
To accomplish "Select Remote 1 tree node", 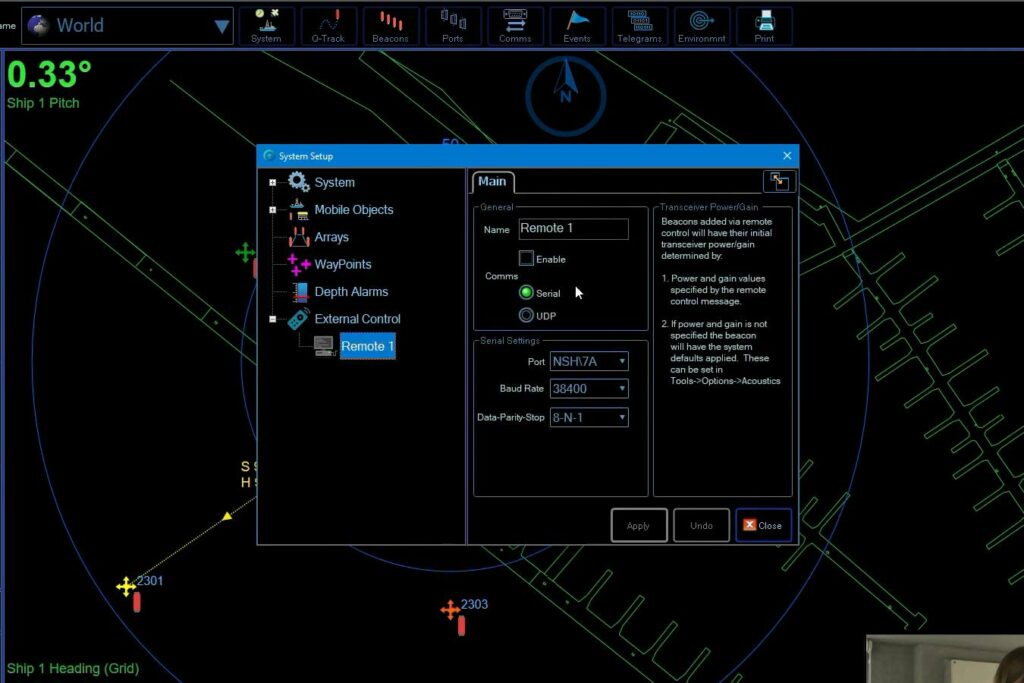I will pyautogui.click(x=368, y=346).
